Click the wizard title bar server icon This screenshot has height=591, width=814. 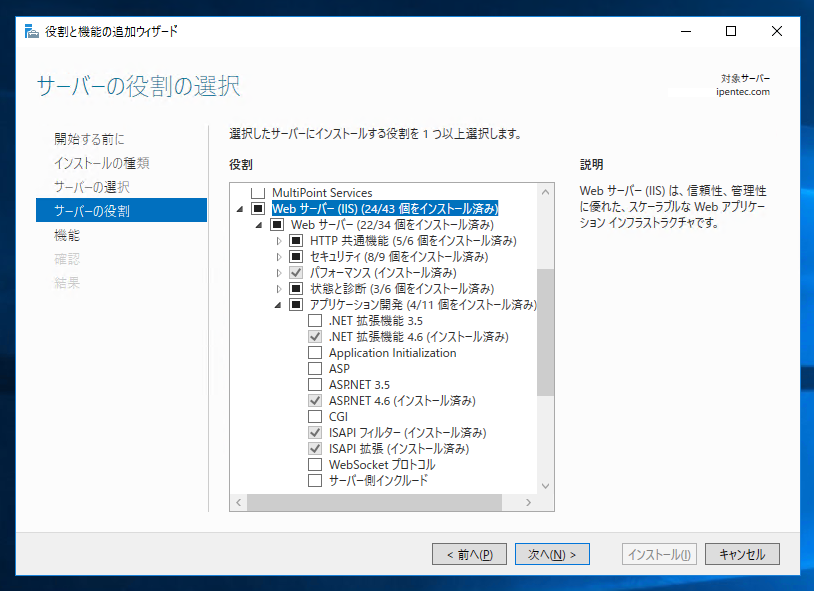tap(32, 31)
